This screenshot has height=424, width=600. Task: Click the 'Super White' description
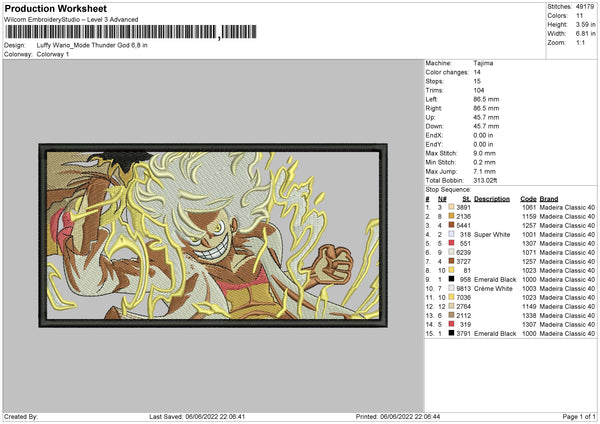(x=492, y=234)
